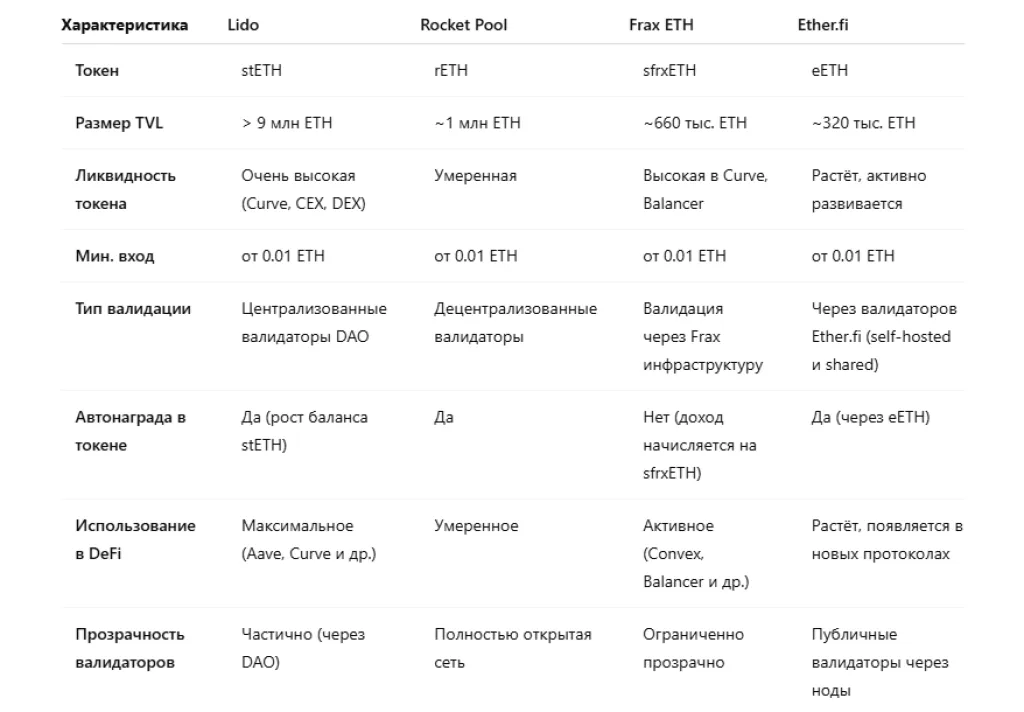1024x712 pixels.
Task: Select the "Высокая в Curve, Balancer" cell
Action: pos(705,189)
